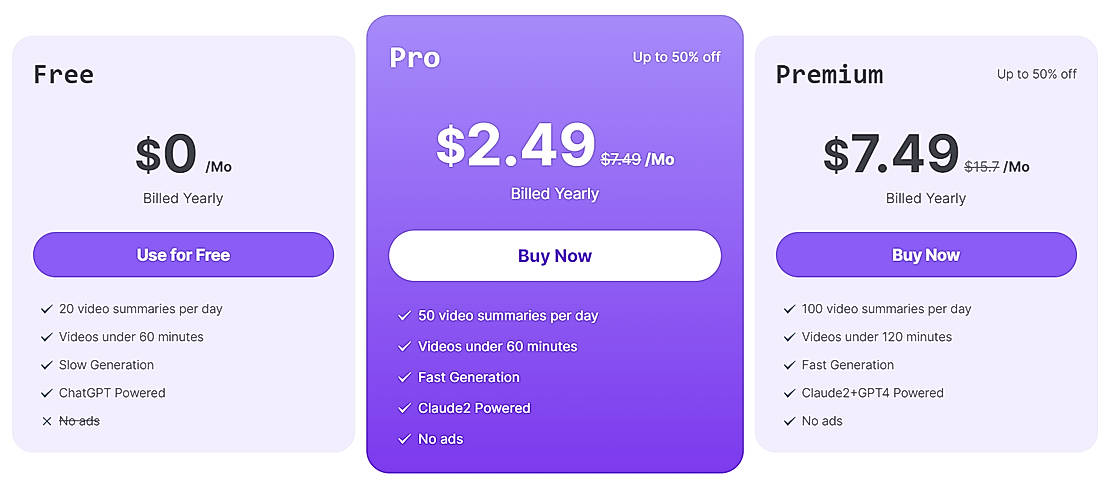1108x482 pixels.
Task: Select the Pro plan heading
Action: coord(415,58)
